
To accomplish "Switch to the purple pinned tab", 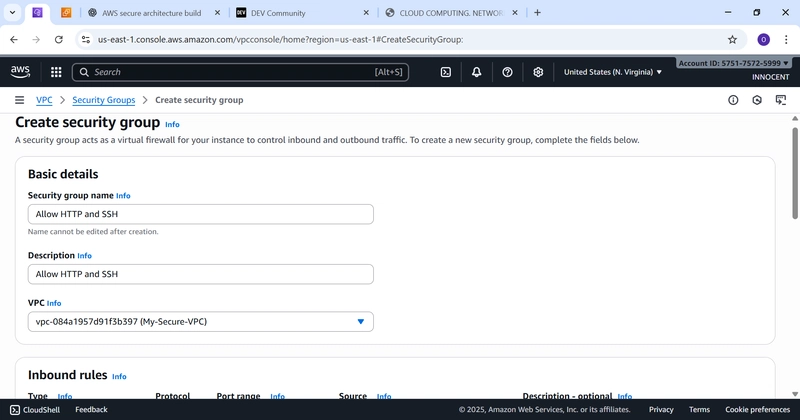I will [x=37, y=13].
